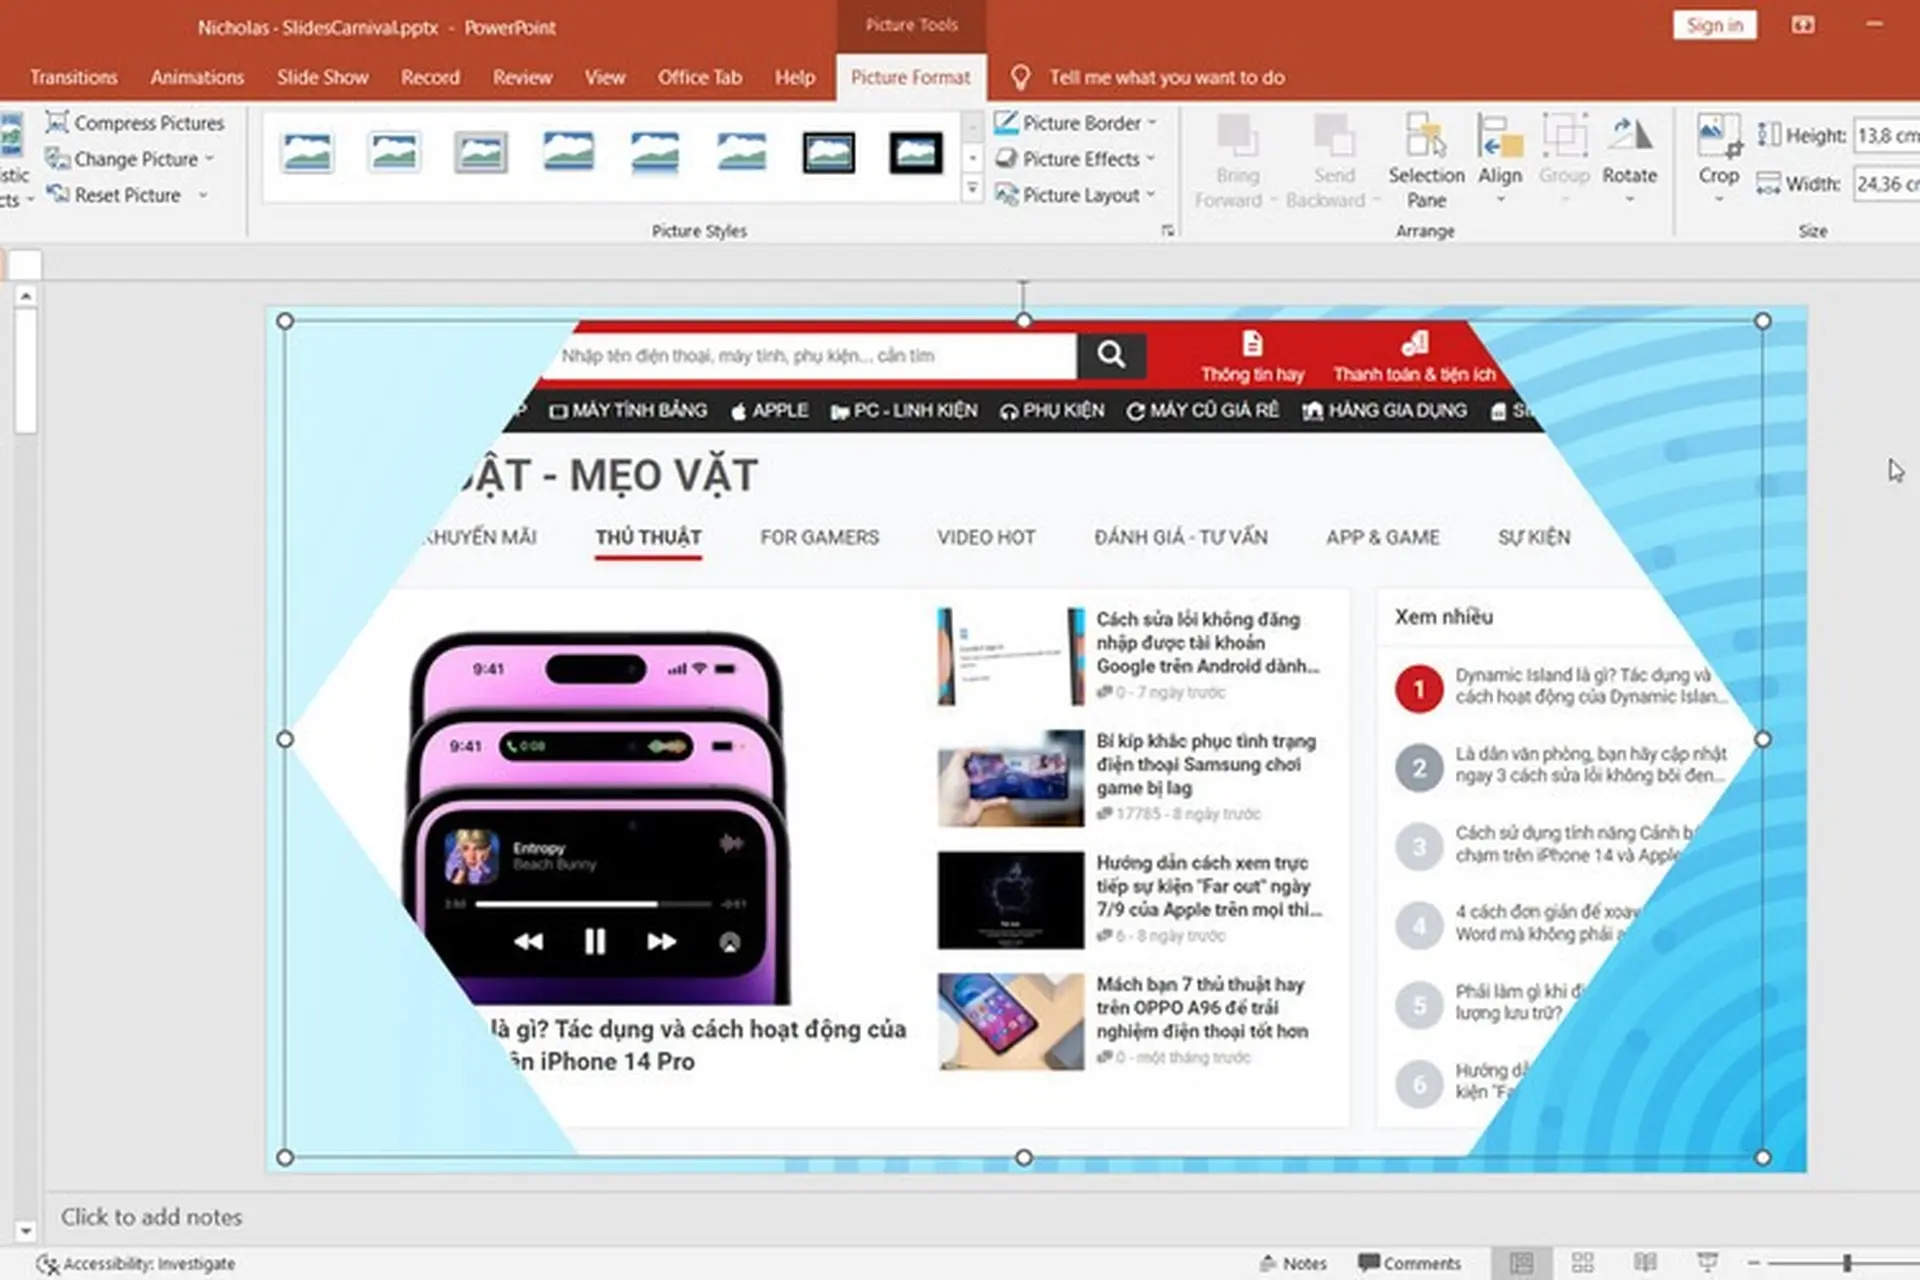Click the Align icon in Arrange group
1920x1280 pixels.
pos(1500,155)
